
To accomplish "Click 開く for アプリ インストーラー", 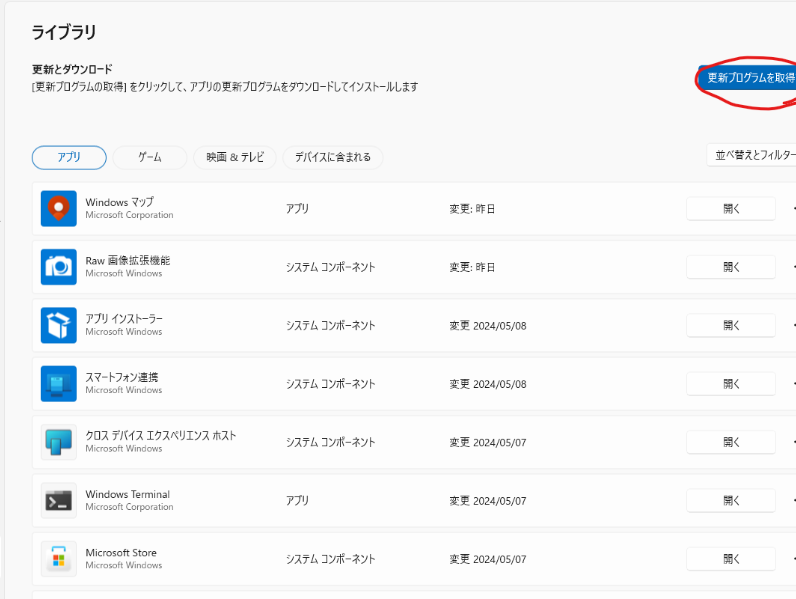I will pyautogui.click(x=730, y=325).
